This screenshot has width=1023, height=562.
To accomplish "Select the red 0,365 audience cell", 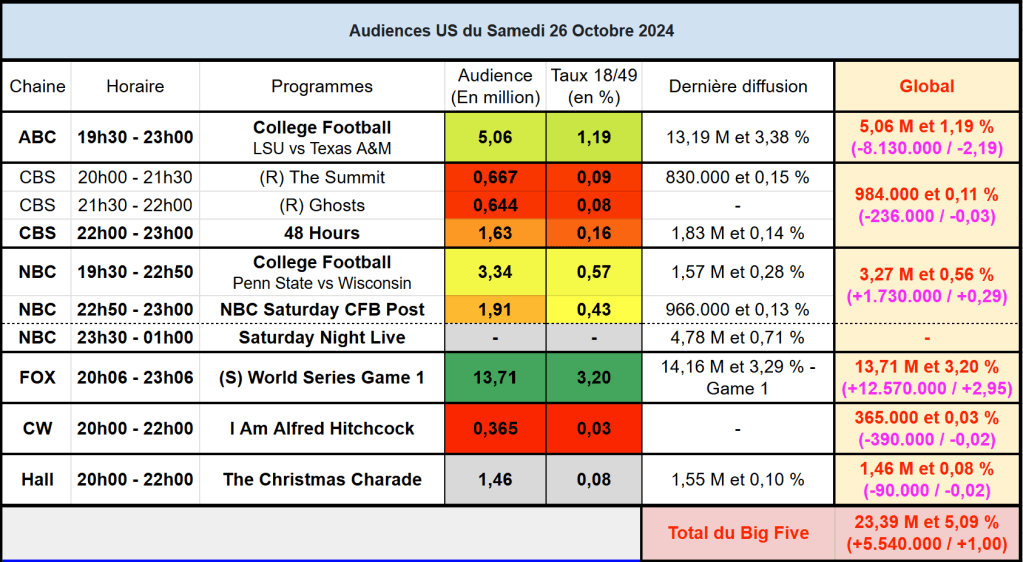I will (x=495, y=429).
